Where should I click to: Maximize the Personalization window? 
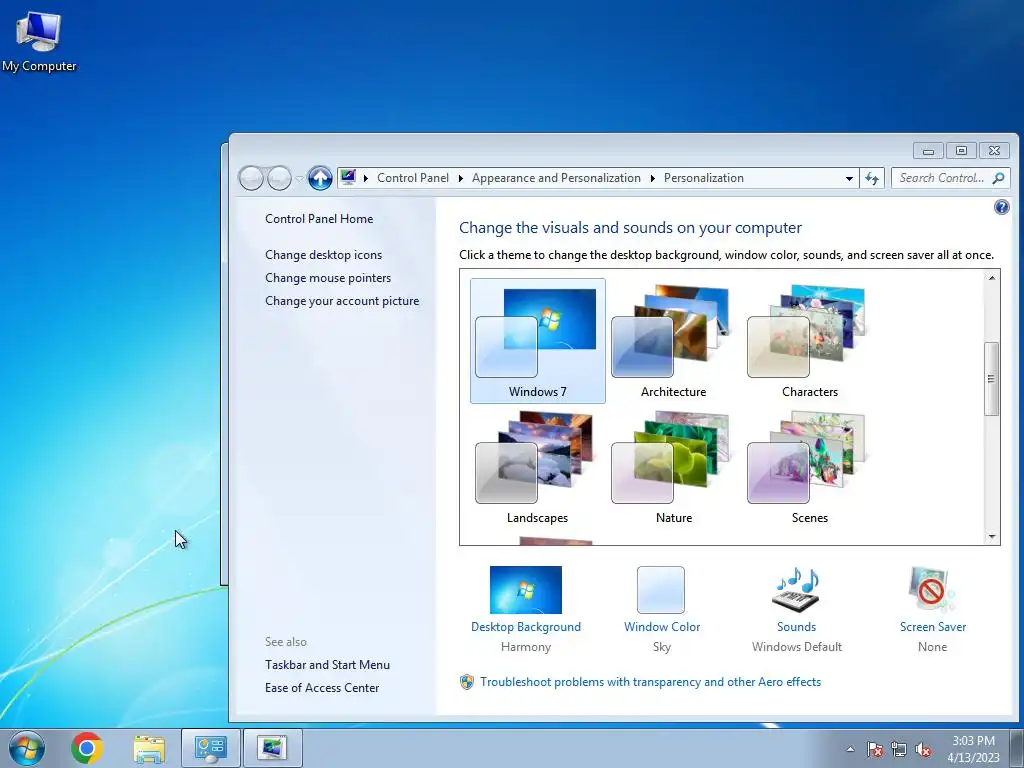(961, 151)
